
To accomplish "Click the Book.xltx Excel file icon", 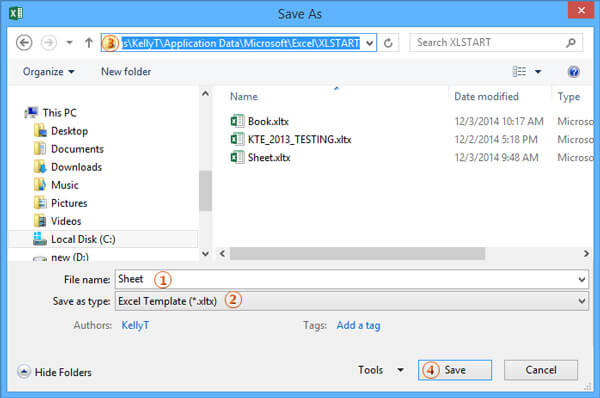I will click(x=237, y=121).
